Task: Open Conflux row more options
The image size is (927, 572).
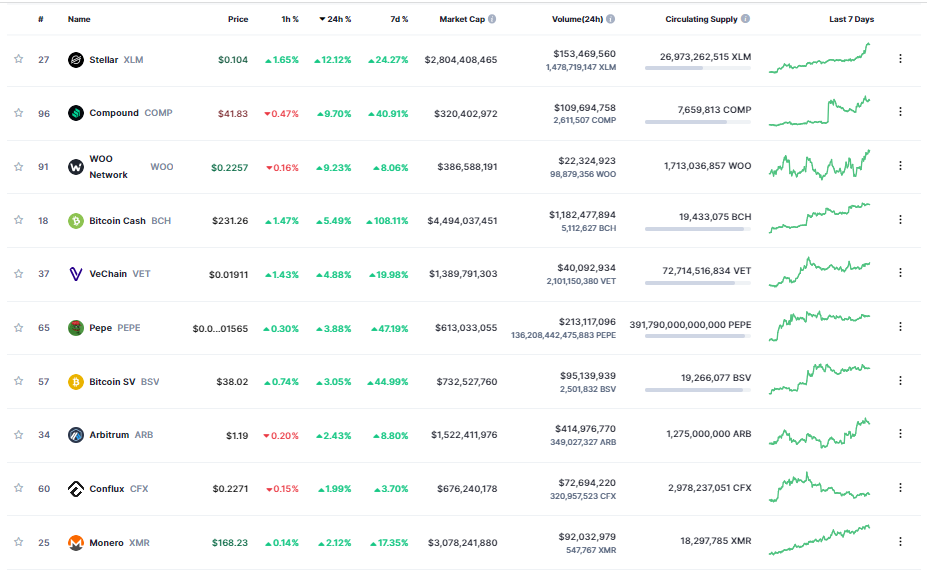Action: click(x=900, y=488)
